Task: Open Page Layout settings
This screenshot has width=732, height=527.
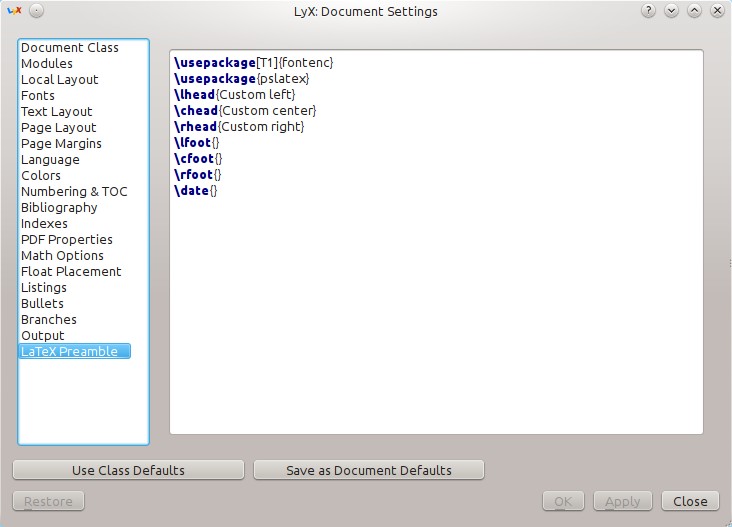Action: point(58,127)
